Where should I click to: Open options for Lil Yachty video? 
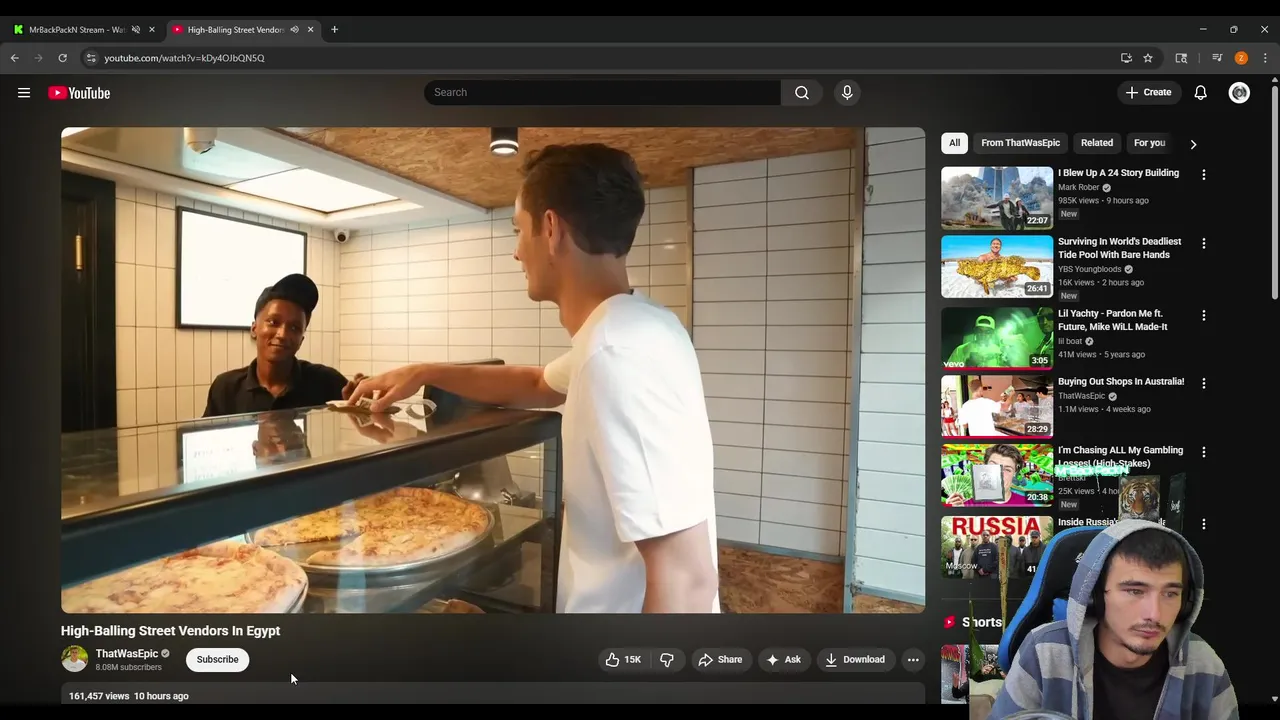click(x=1204, y=315)
